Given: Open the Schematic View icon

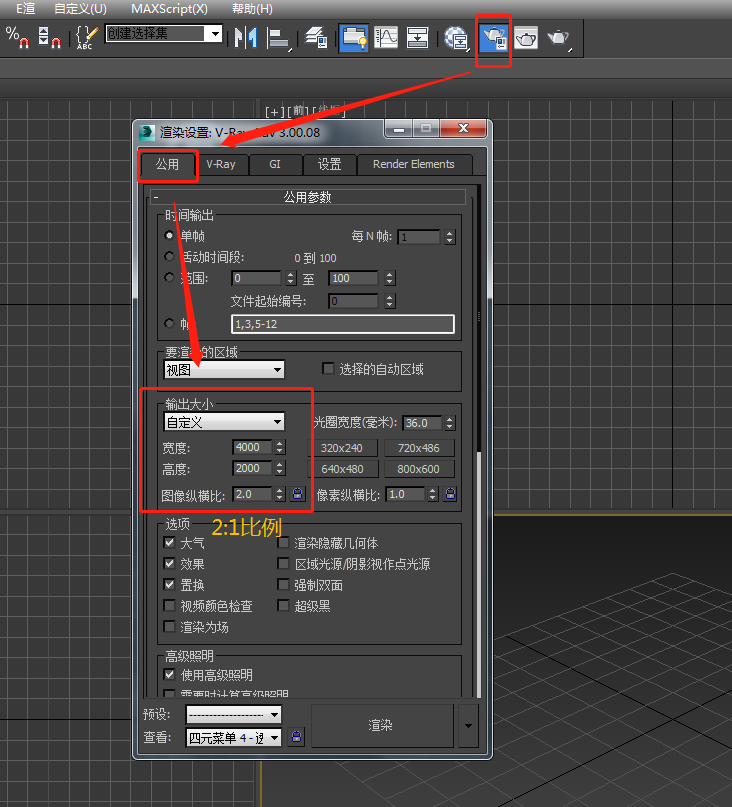Looking at the screenshot, I should pos(417,38).
